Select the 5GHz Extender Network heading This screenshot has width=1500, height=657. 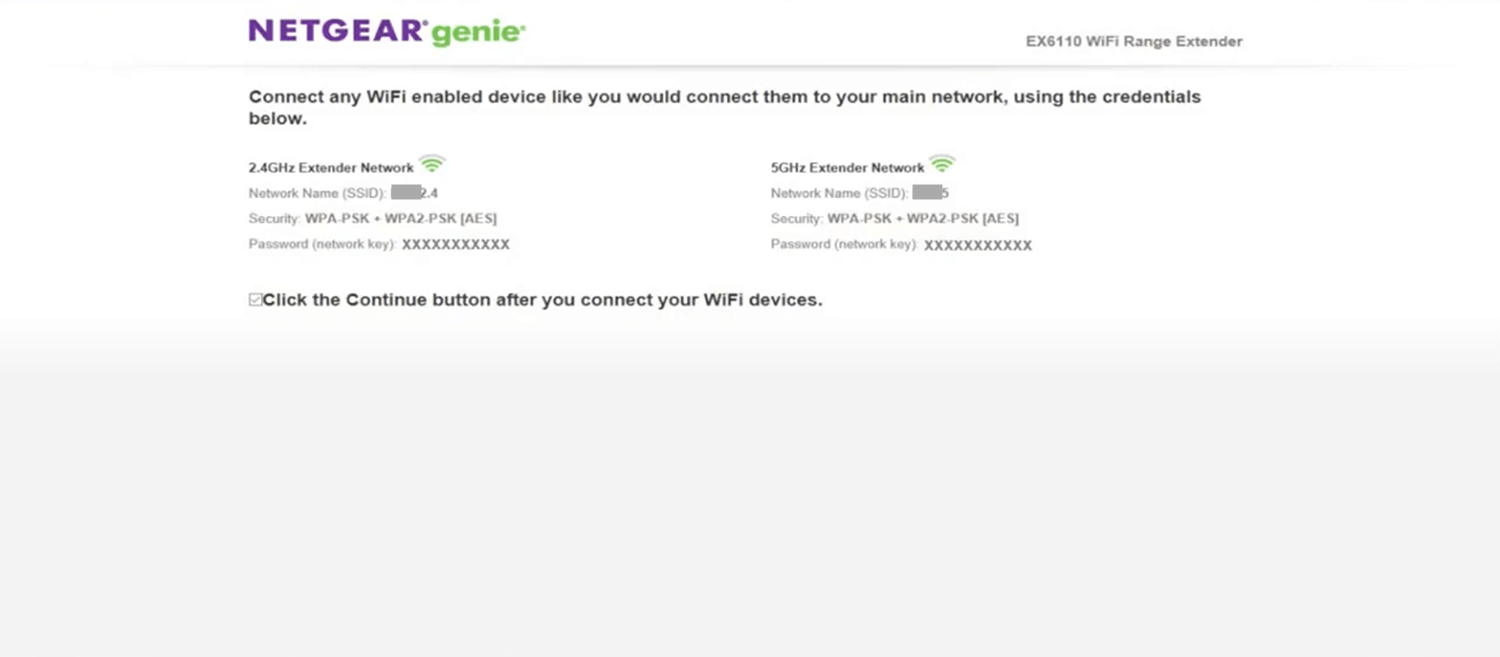coord(847,168)
